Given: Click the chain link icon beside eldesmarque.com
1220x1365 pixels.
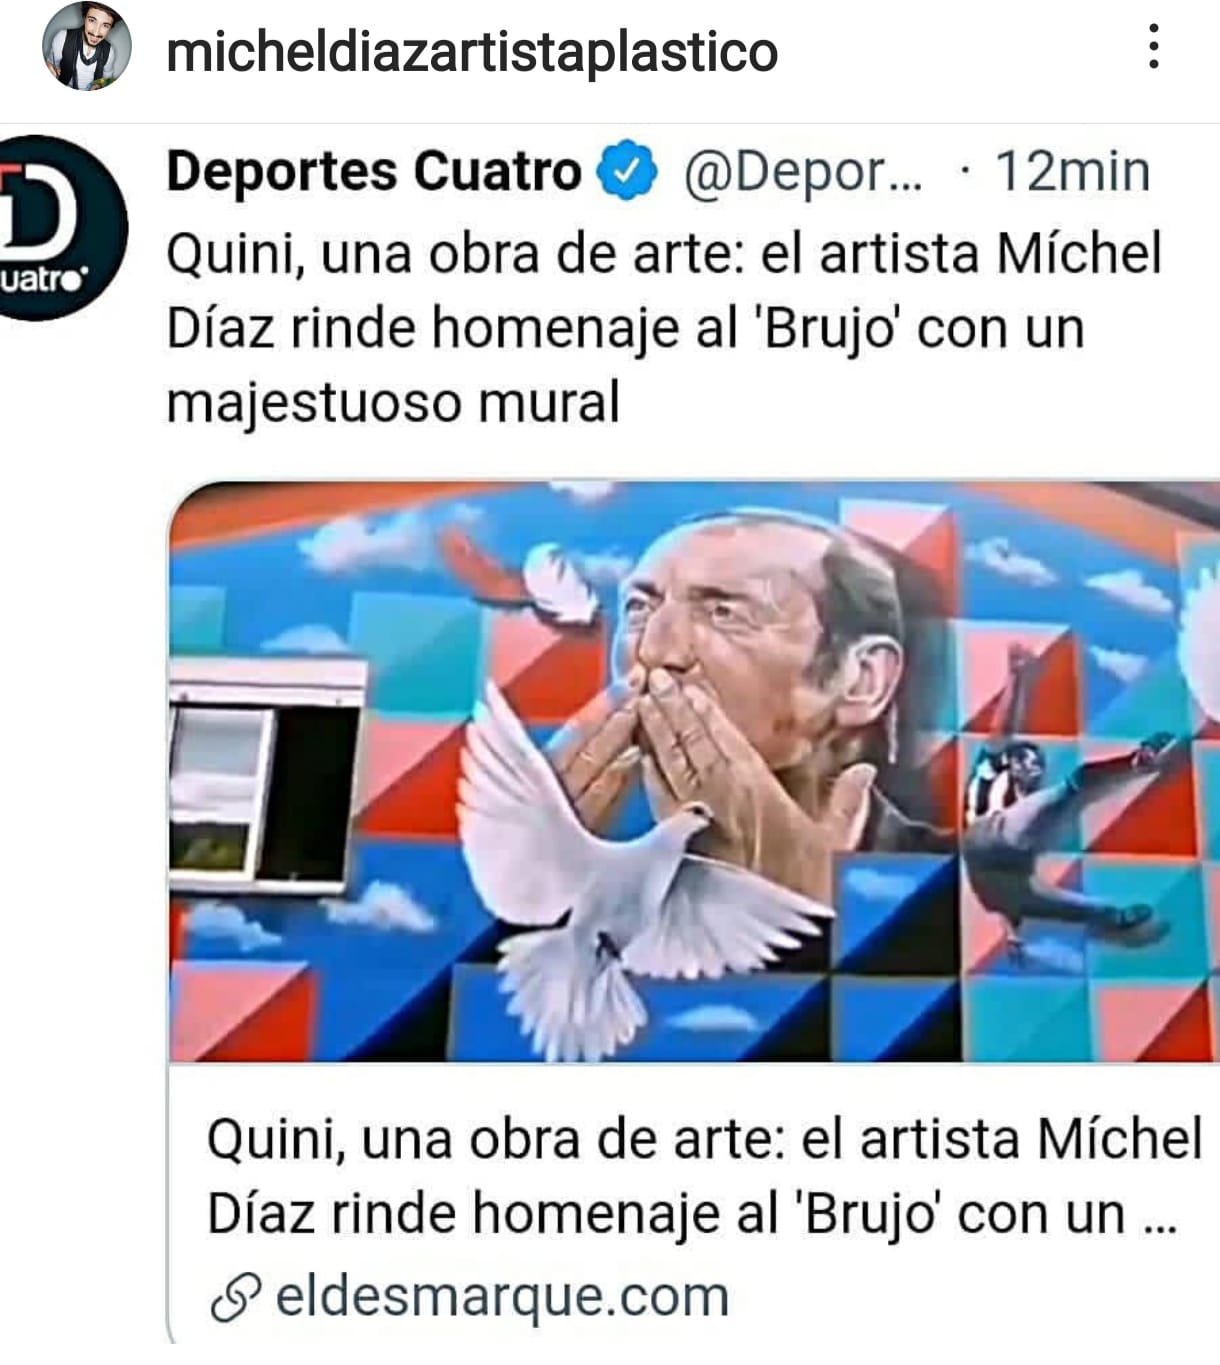Looking at the screenshot, I should coord(236,1299).
